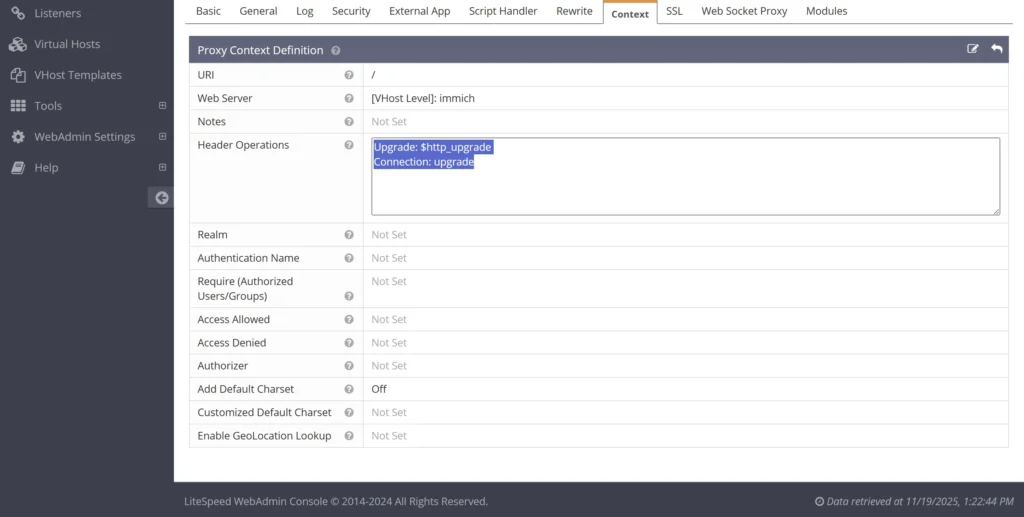Click the help icon beside Access Allowed

point(349,320)
